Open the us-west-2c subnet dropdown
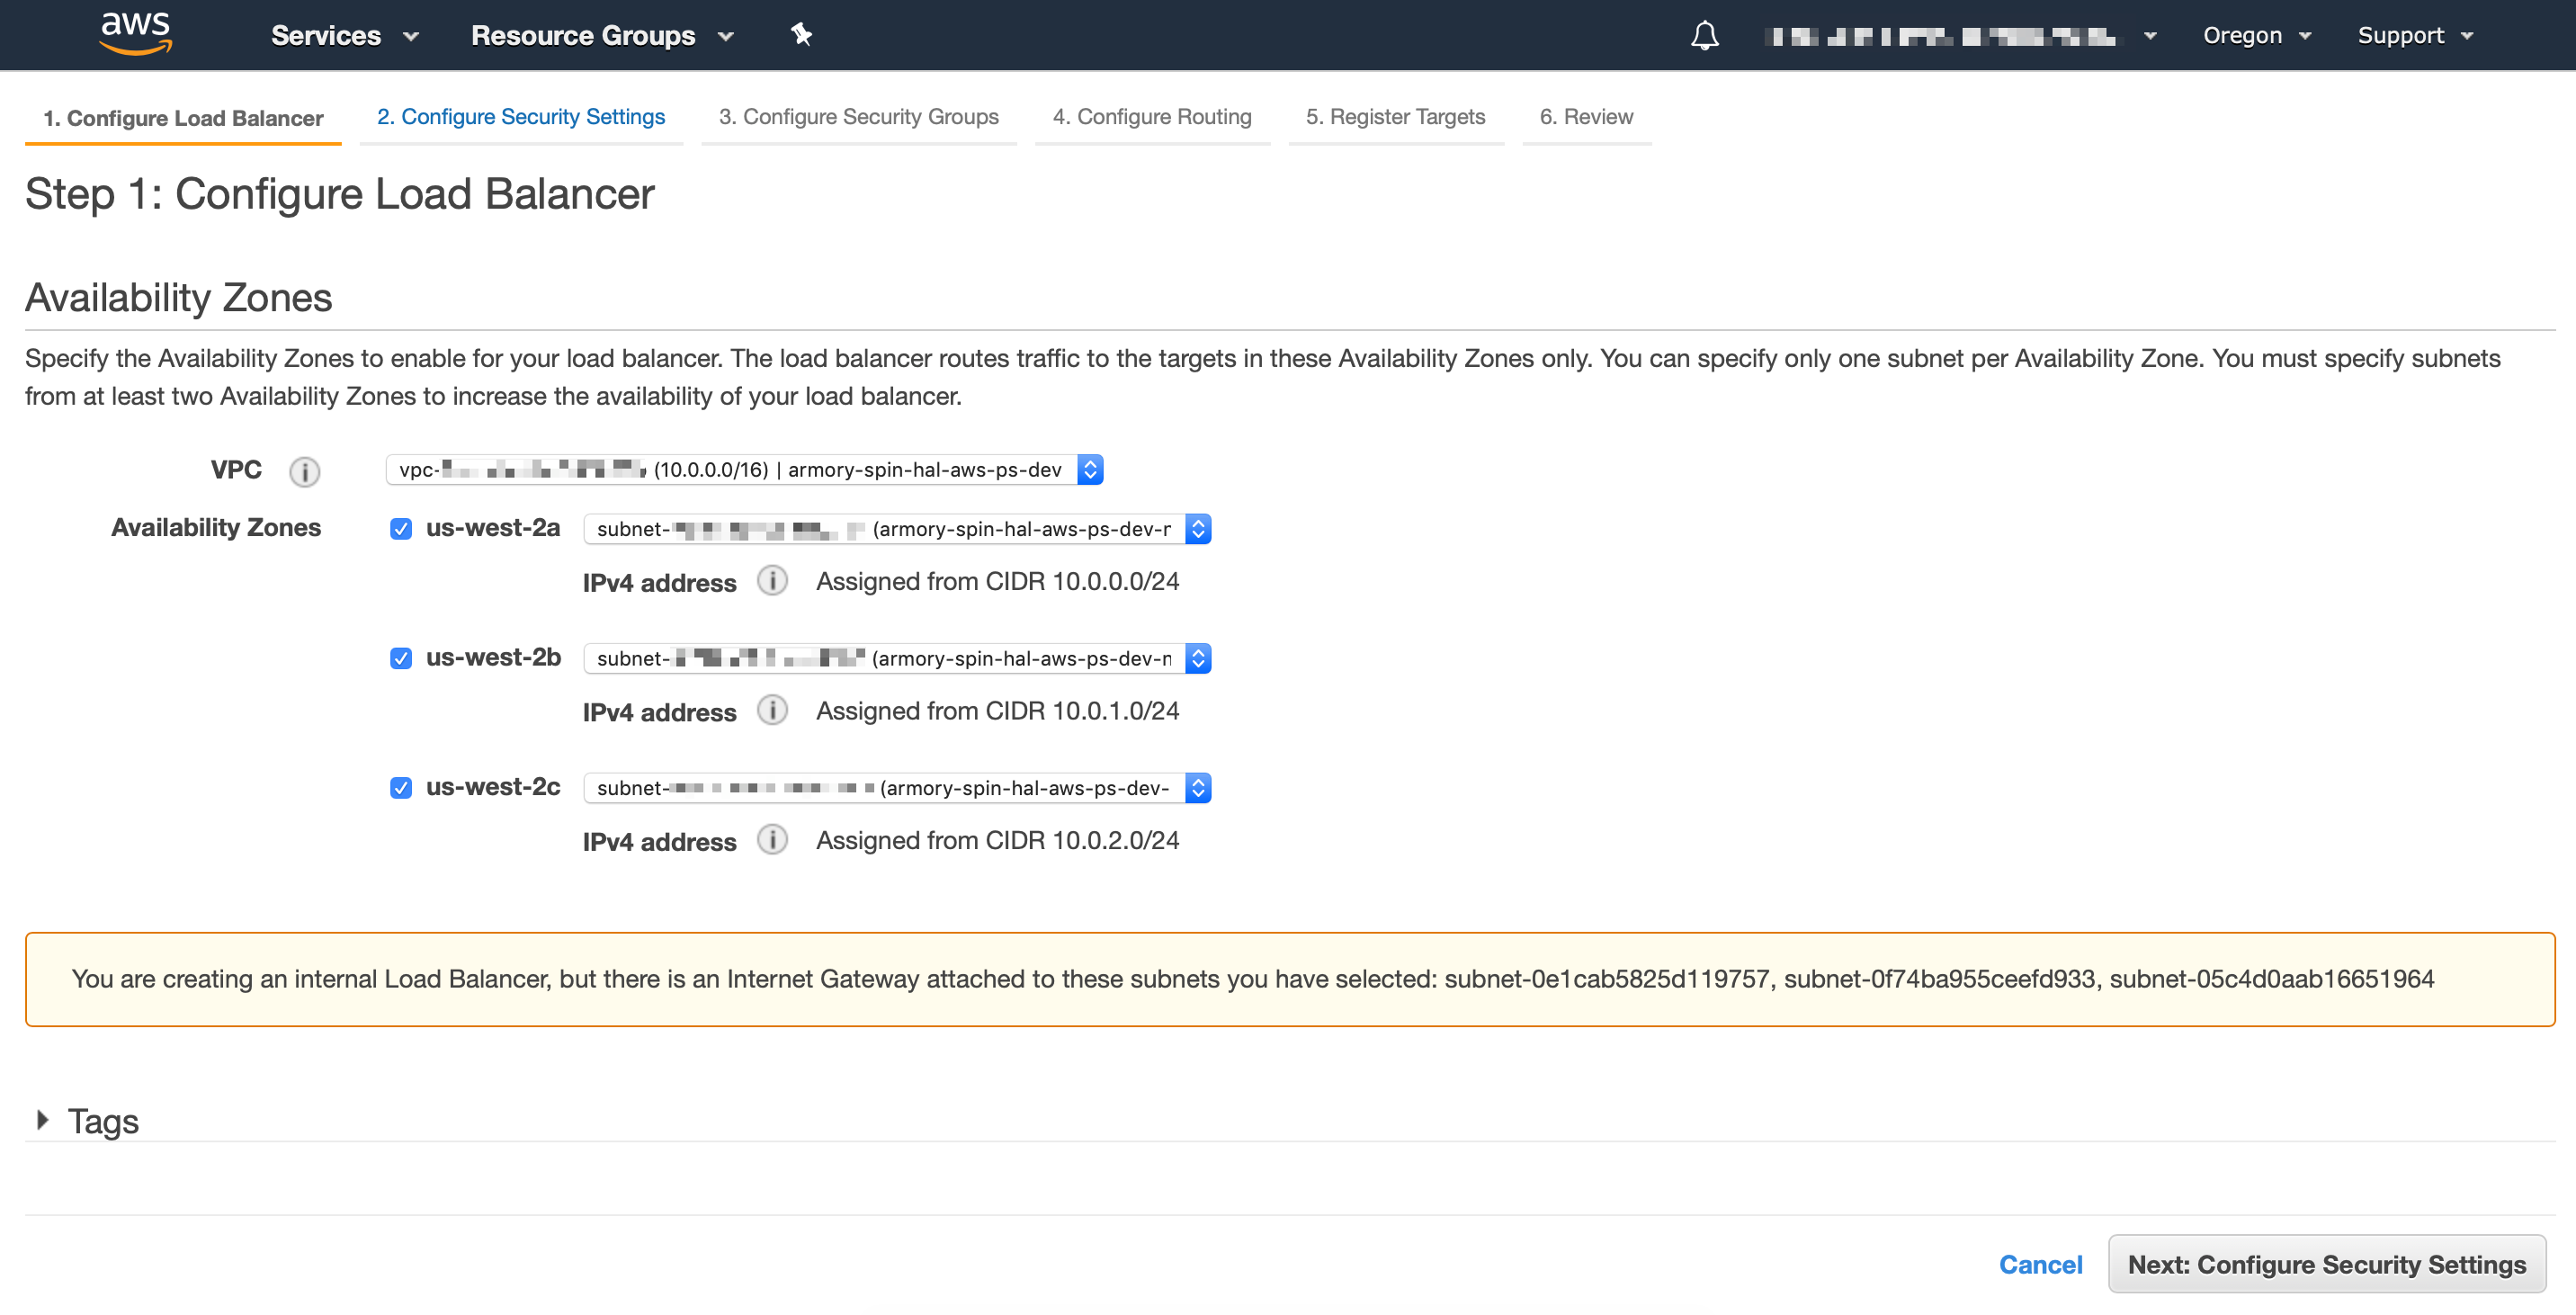The height and width of the screenshot is (1315, 2576). point(896,788)
